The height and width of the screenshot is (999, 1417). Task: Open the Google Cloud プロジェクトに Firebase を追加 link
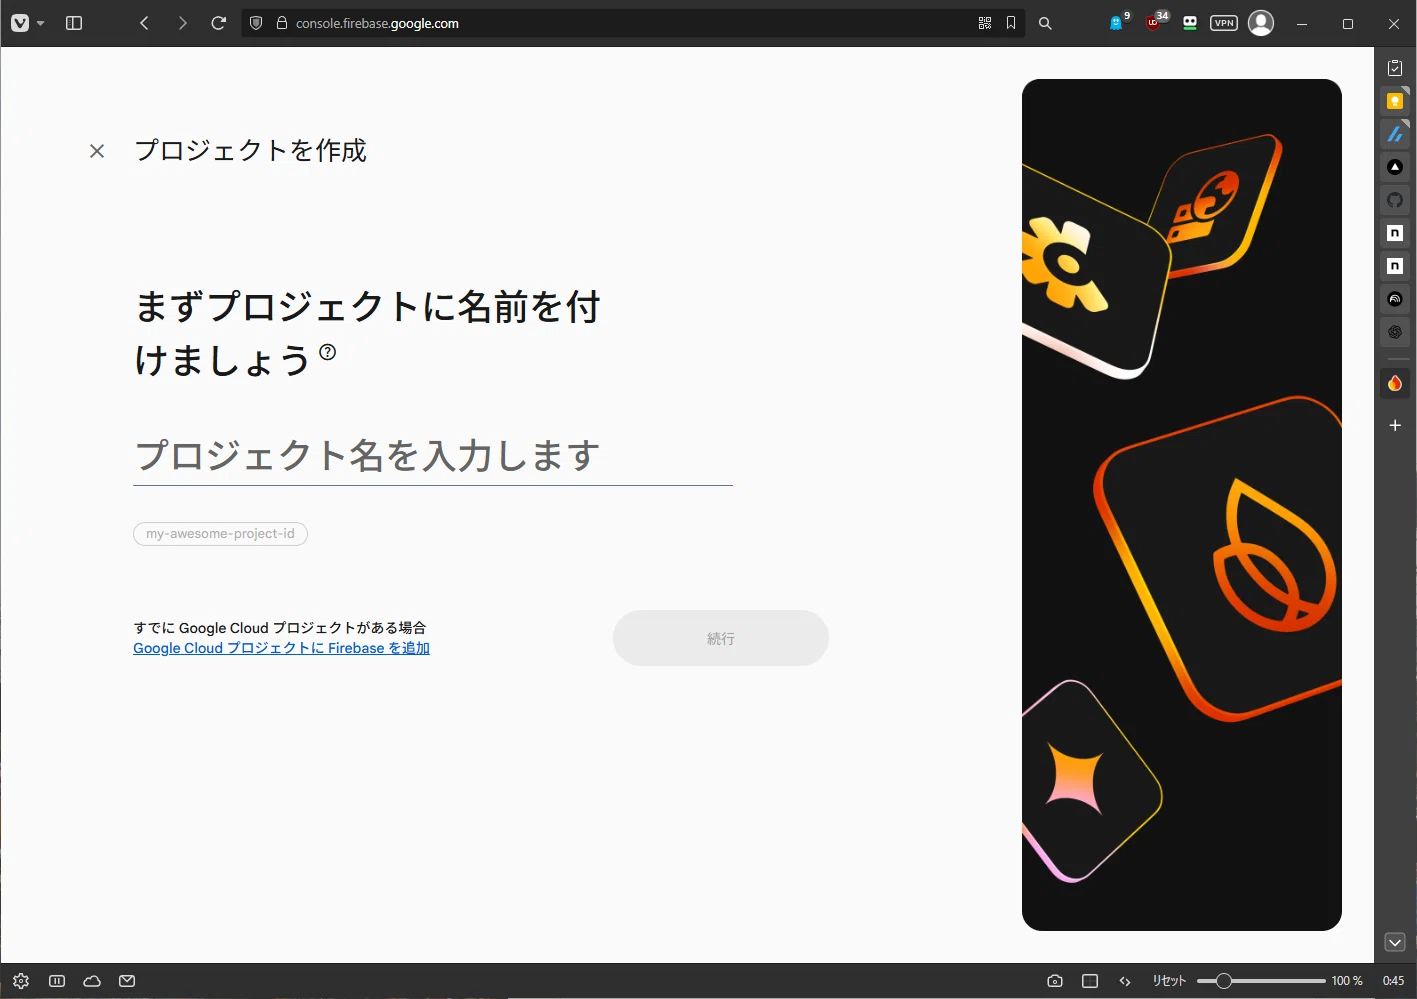pyautogui.click(x=281, y=648)
